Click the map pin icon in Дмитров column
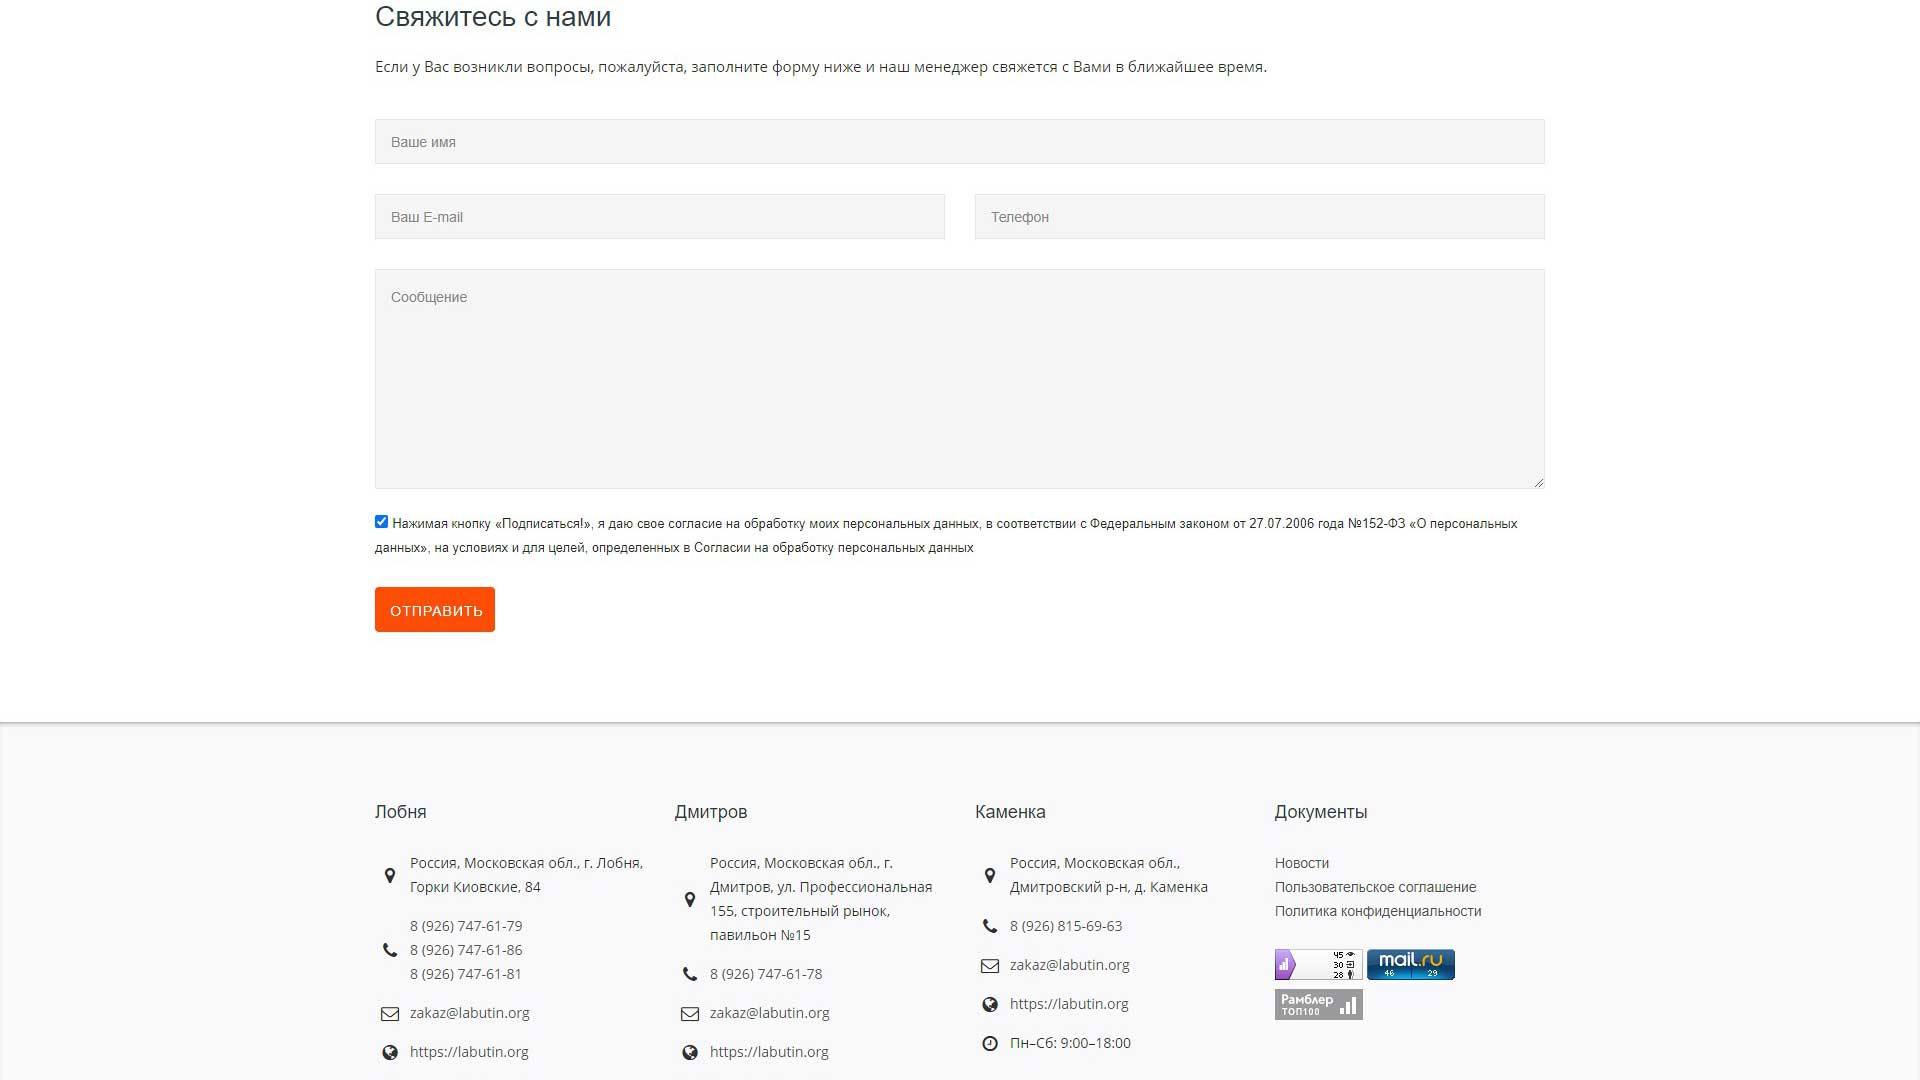 (x=690, y=899)
